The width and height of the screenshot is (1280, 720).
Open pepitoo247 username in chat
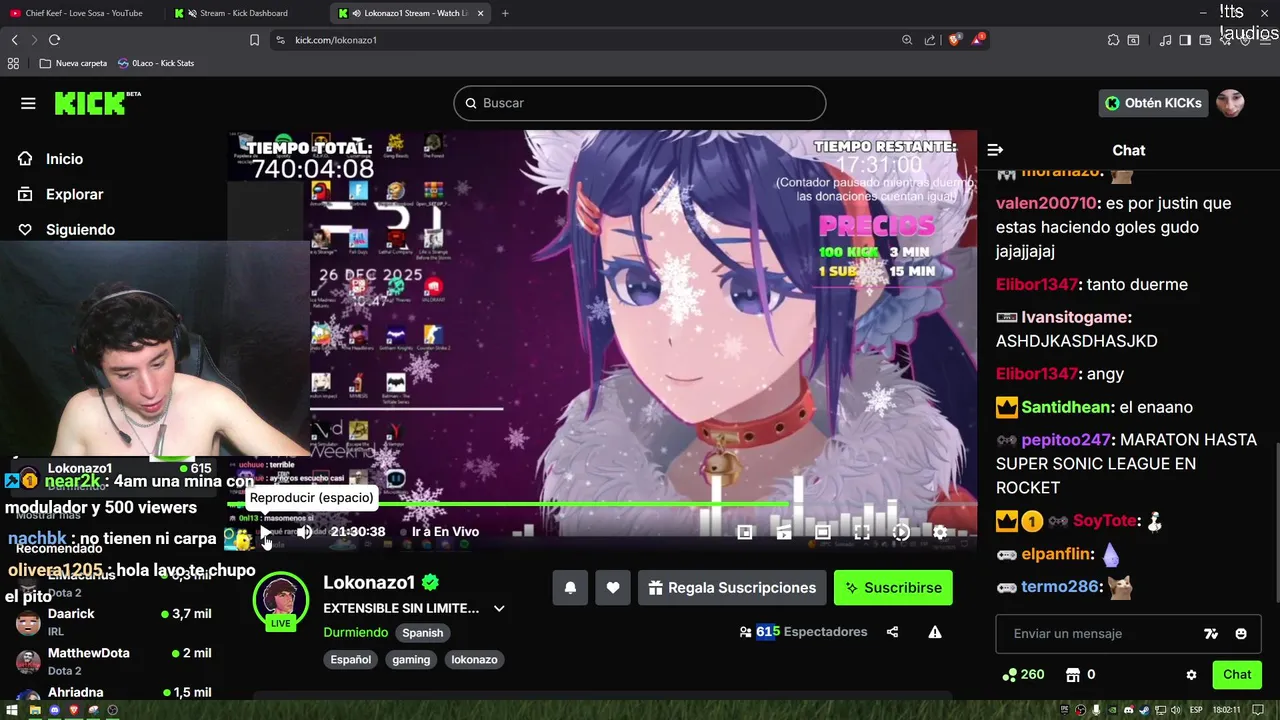[1066, 440]
